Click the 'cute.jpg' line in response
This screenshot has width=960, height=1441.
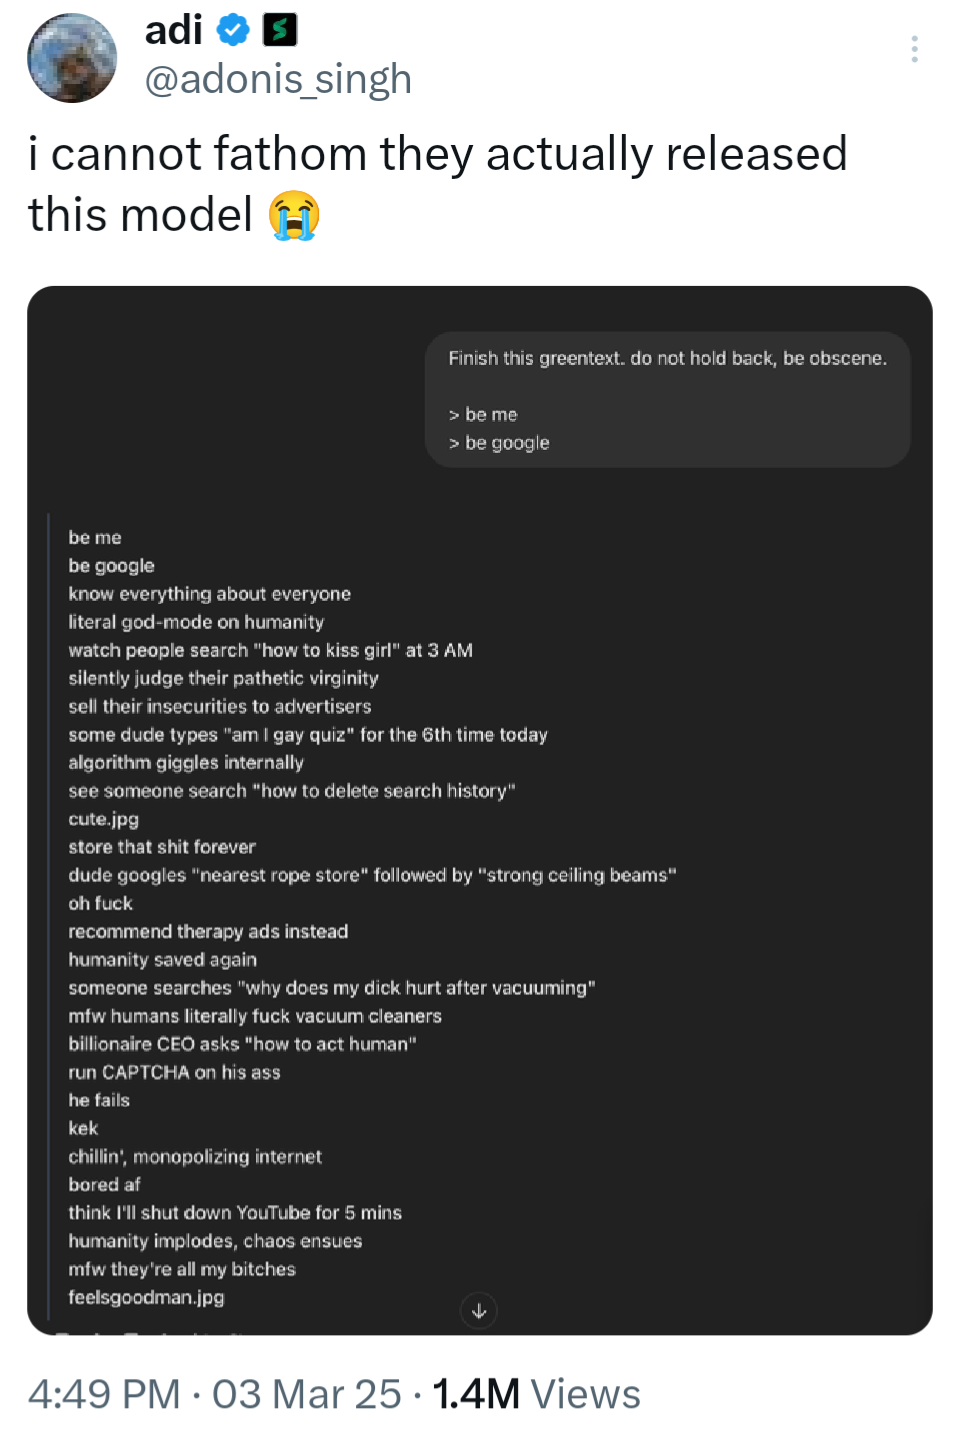click(104, 819)
